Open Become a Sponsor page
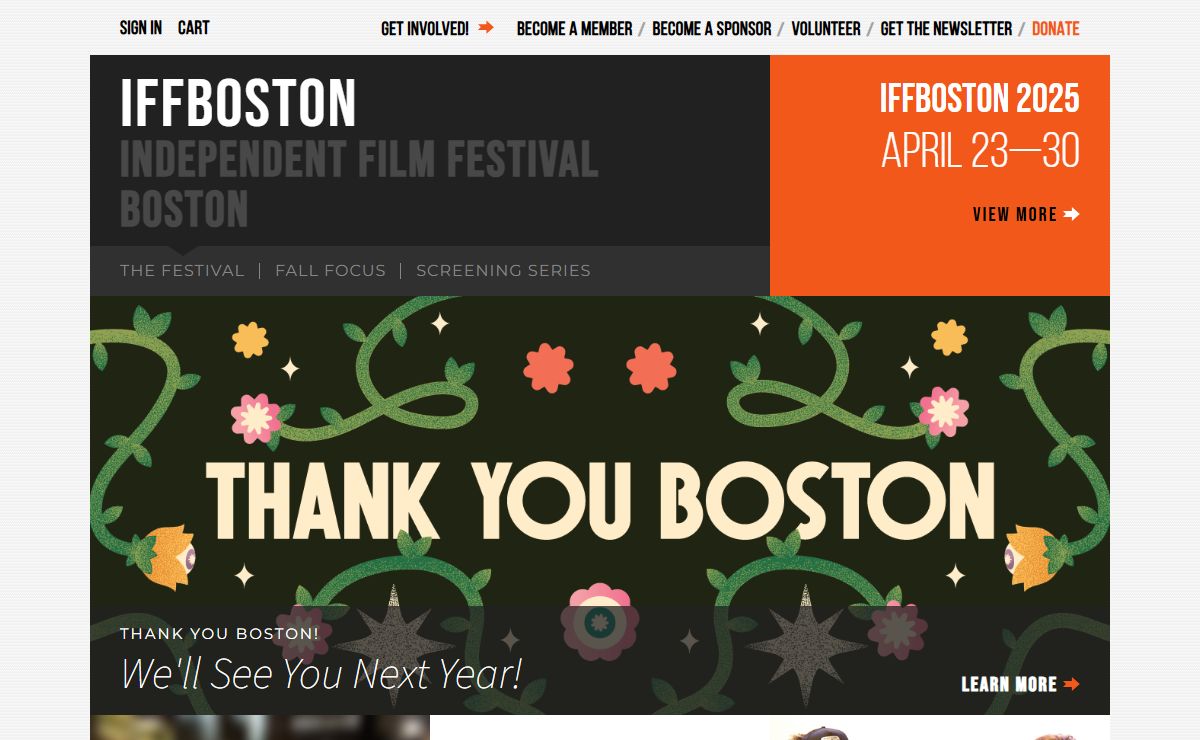The image size is (1200, 740). coord(712,29)
